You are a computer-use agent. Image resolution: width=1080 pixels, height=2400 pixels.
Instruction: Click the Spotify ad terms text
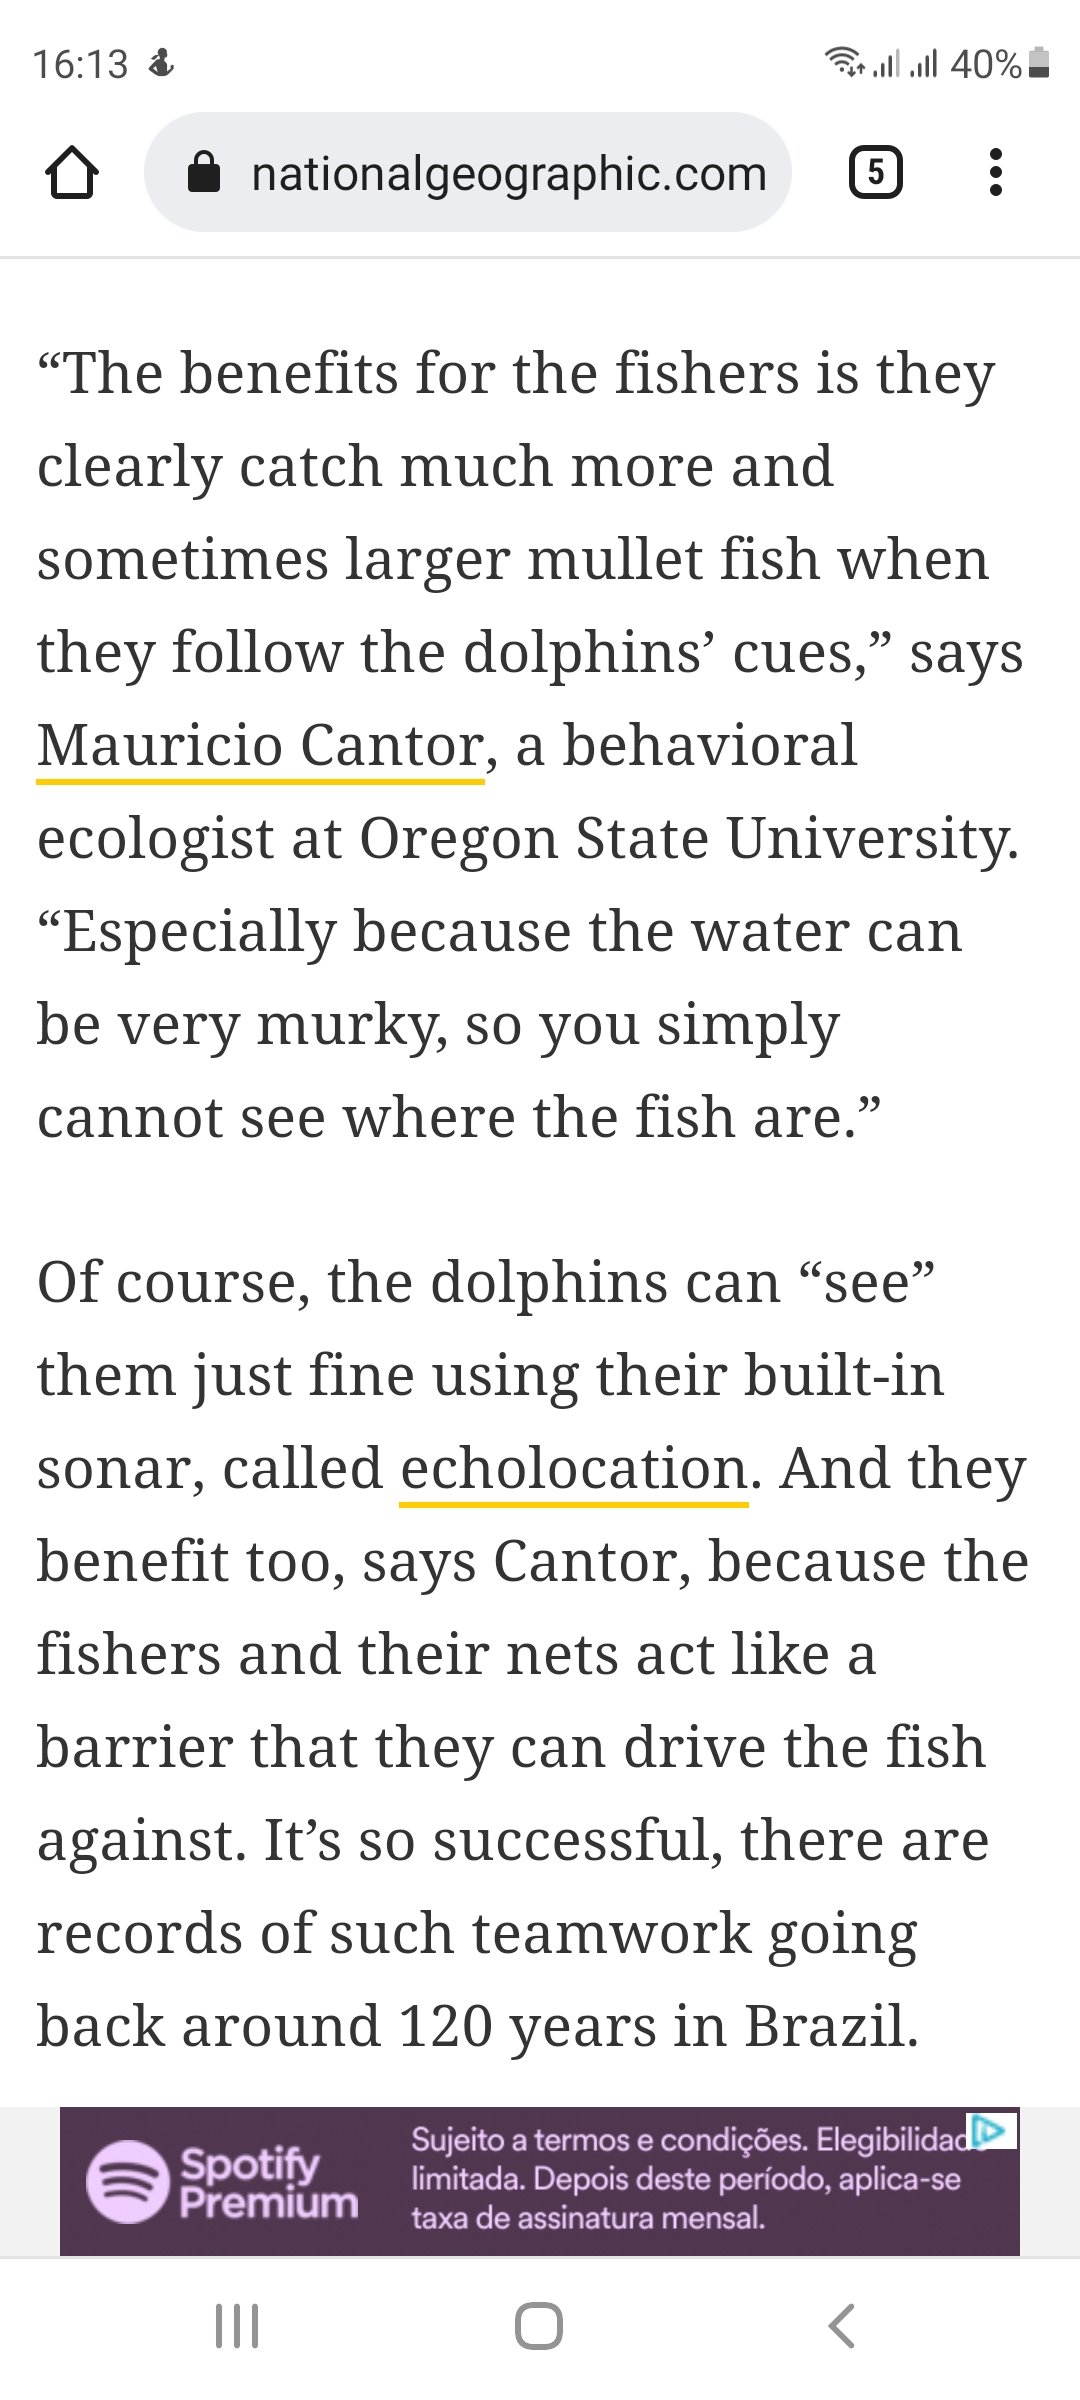point(686,2180)
